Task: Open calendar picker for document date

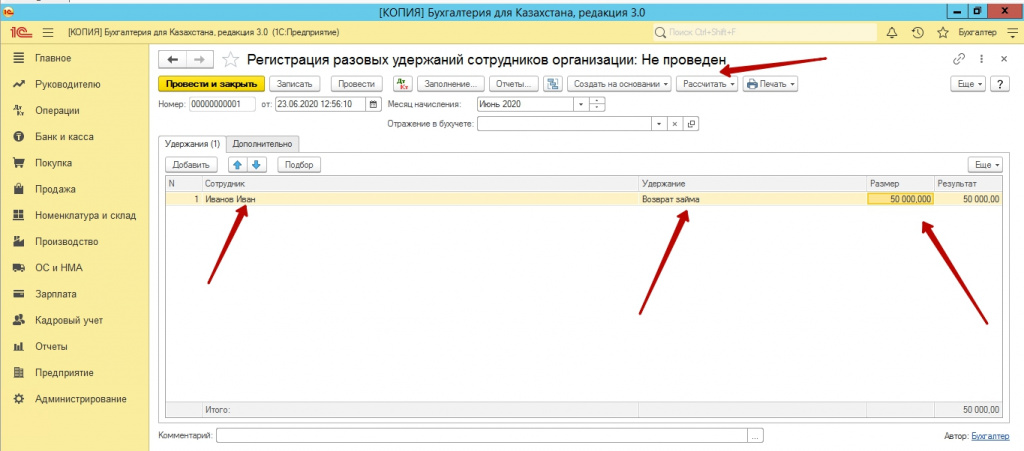Action: (x=374, y=104)
